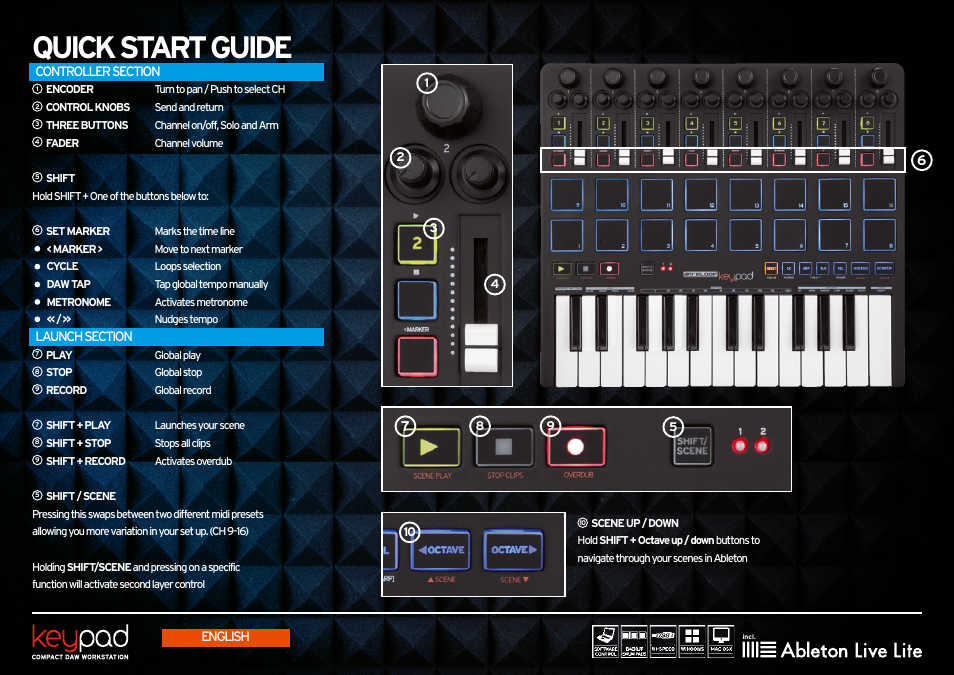Click the Hi-Speed USB icon
Image resolution: width=954 pixels, height=675 pixels.
(x=663, y=642)
